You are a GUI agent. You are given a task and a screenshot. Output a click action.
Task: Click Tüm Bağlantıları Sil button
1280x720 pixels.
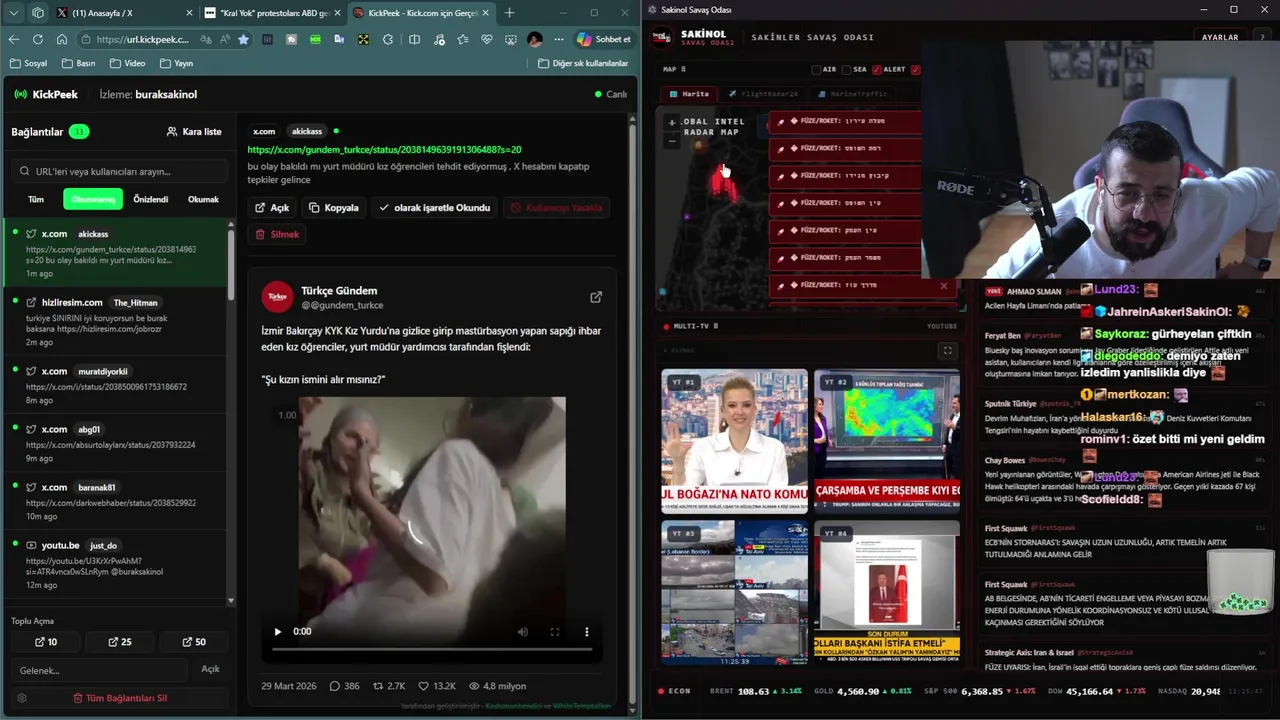click(x=120, y=698)
